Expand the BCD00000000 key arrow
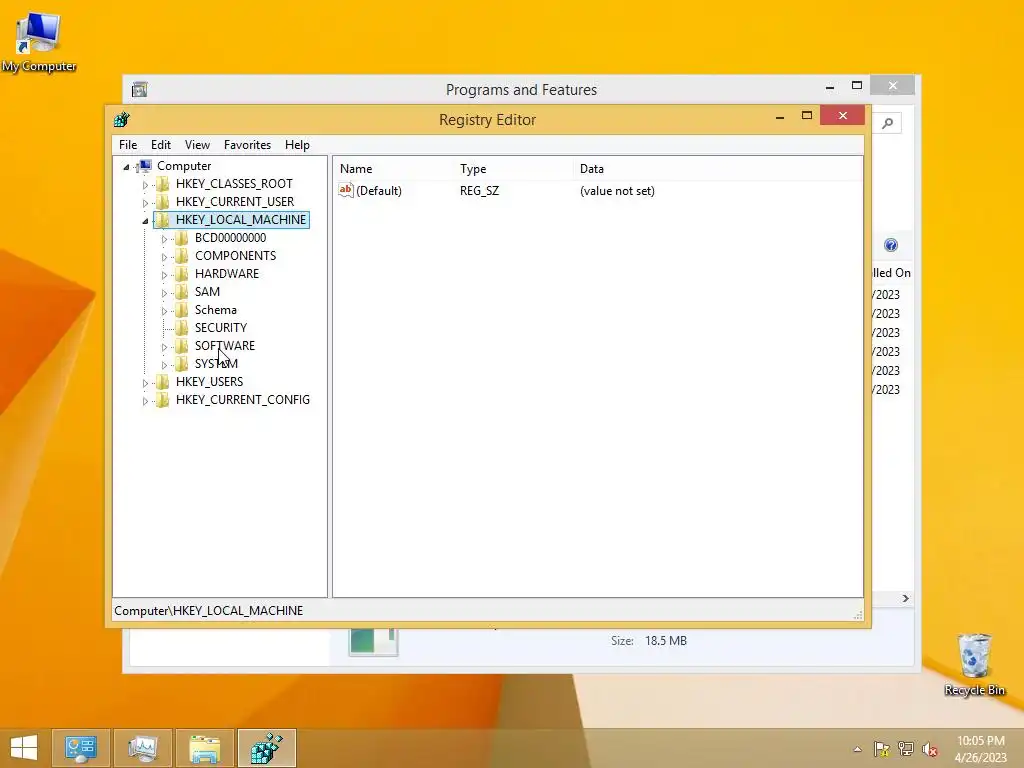Screen dimensions: 1024x768 (x=165, y=239)
